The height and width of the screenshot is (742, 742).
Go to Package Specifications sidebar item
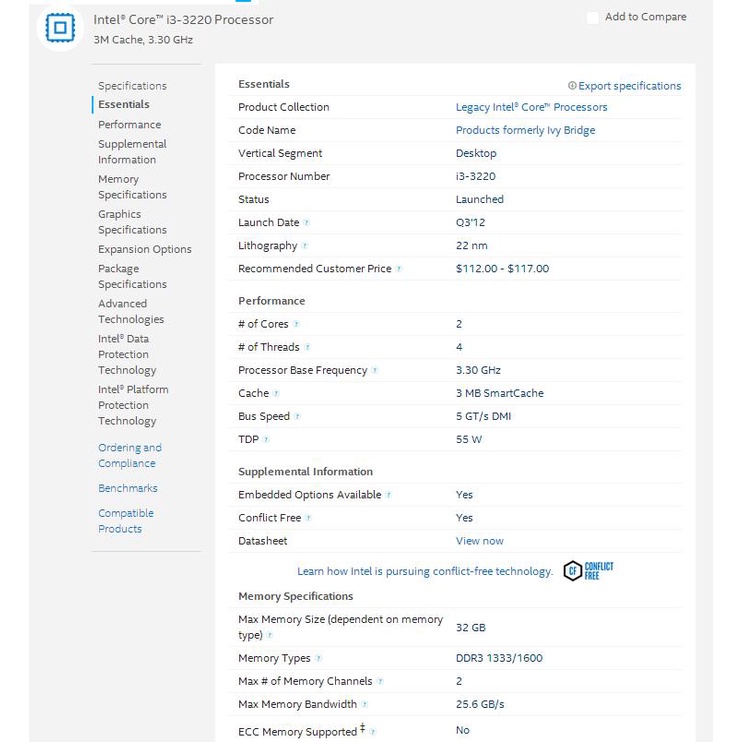pyautogui.click(x=132, y=276)
